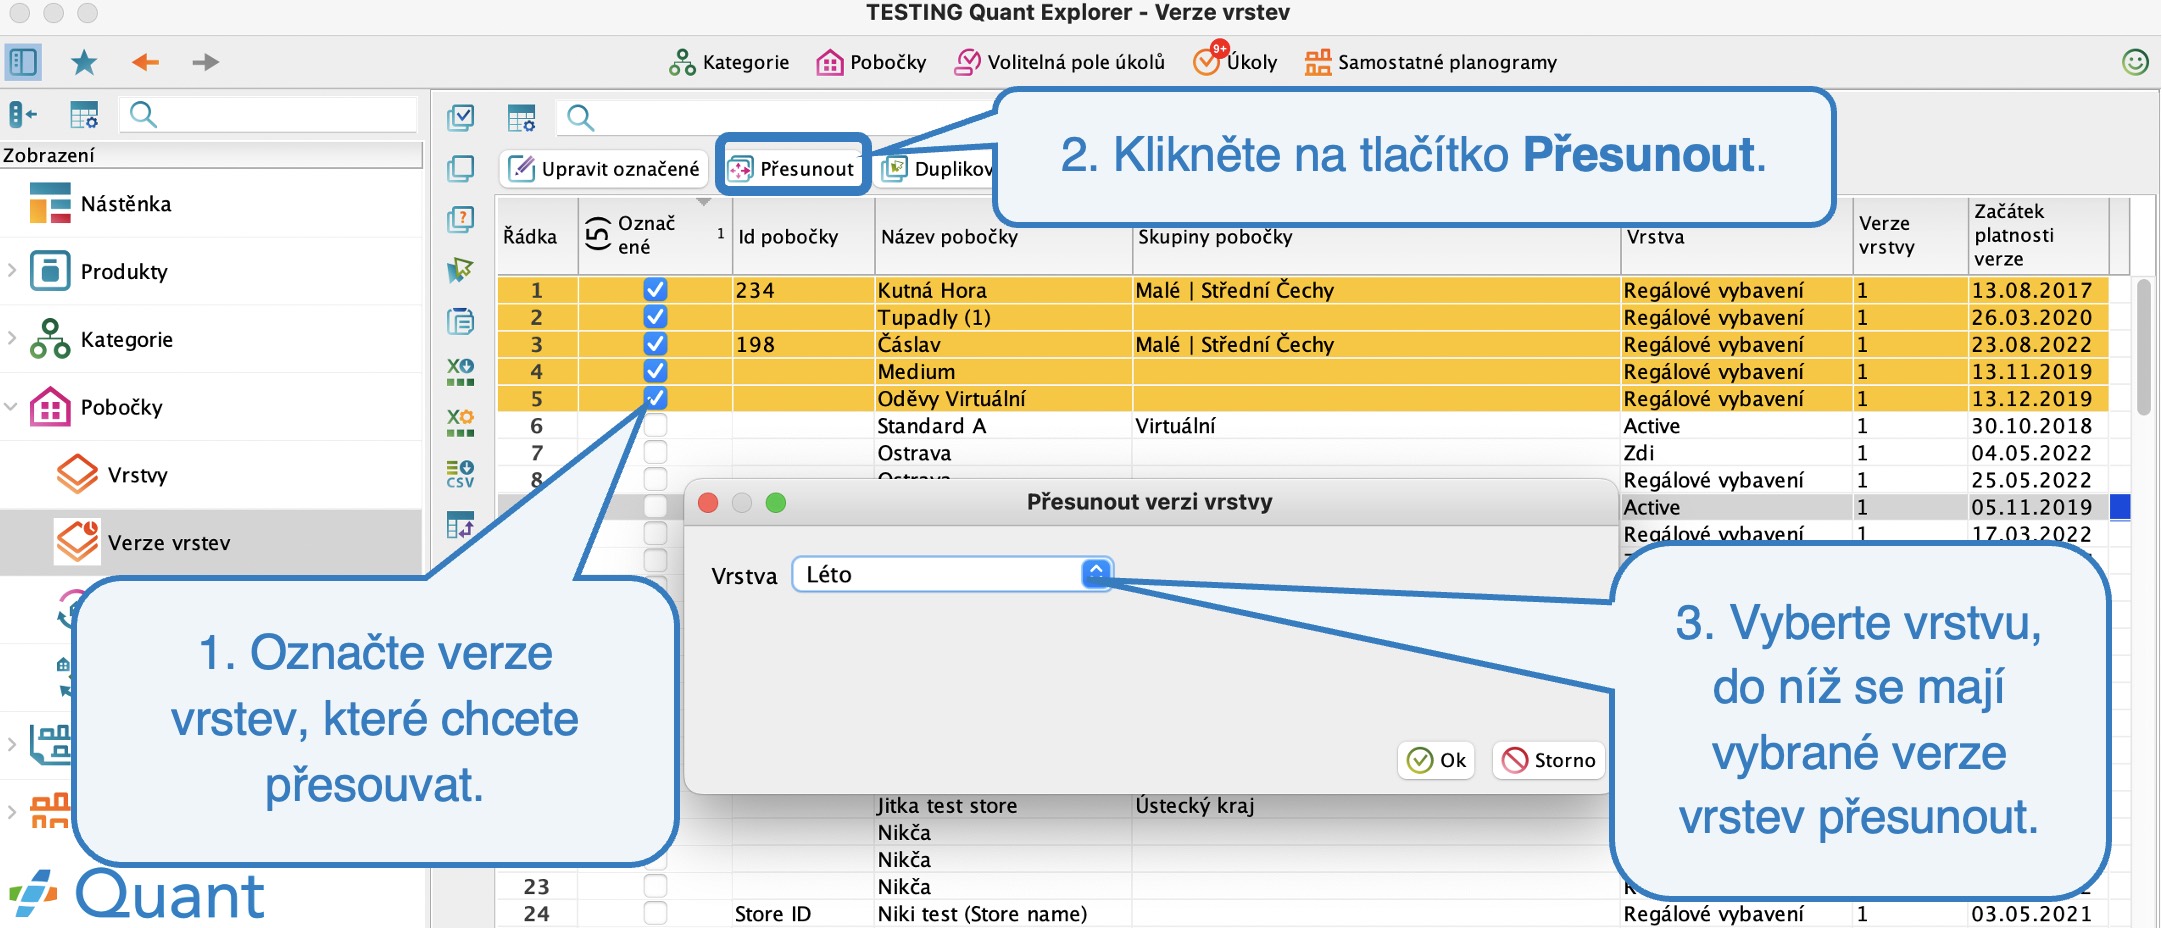Check the checkbox for Niki test row 24
Image resolution: width=2162 pixels, height=928 pixels.
655,913
